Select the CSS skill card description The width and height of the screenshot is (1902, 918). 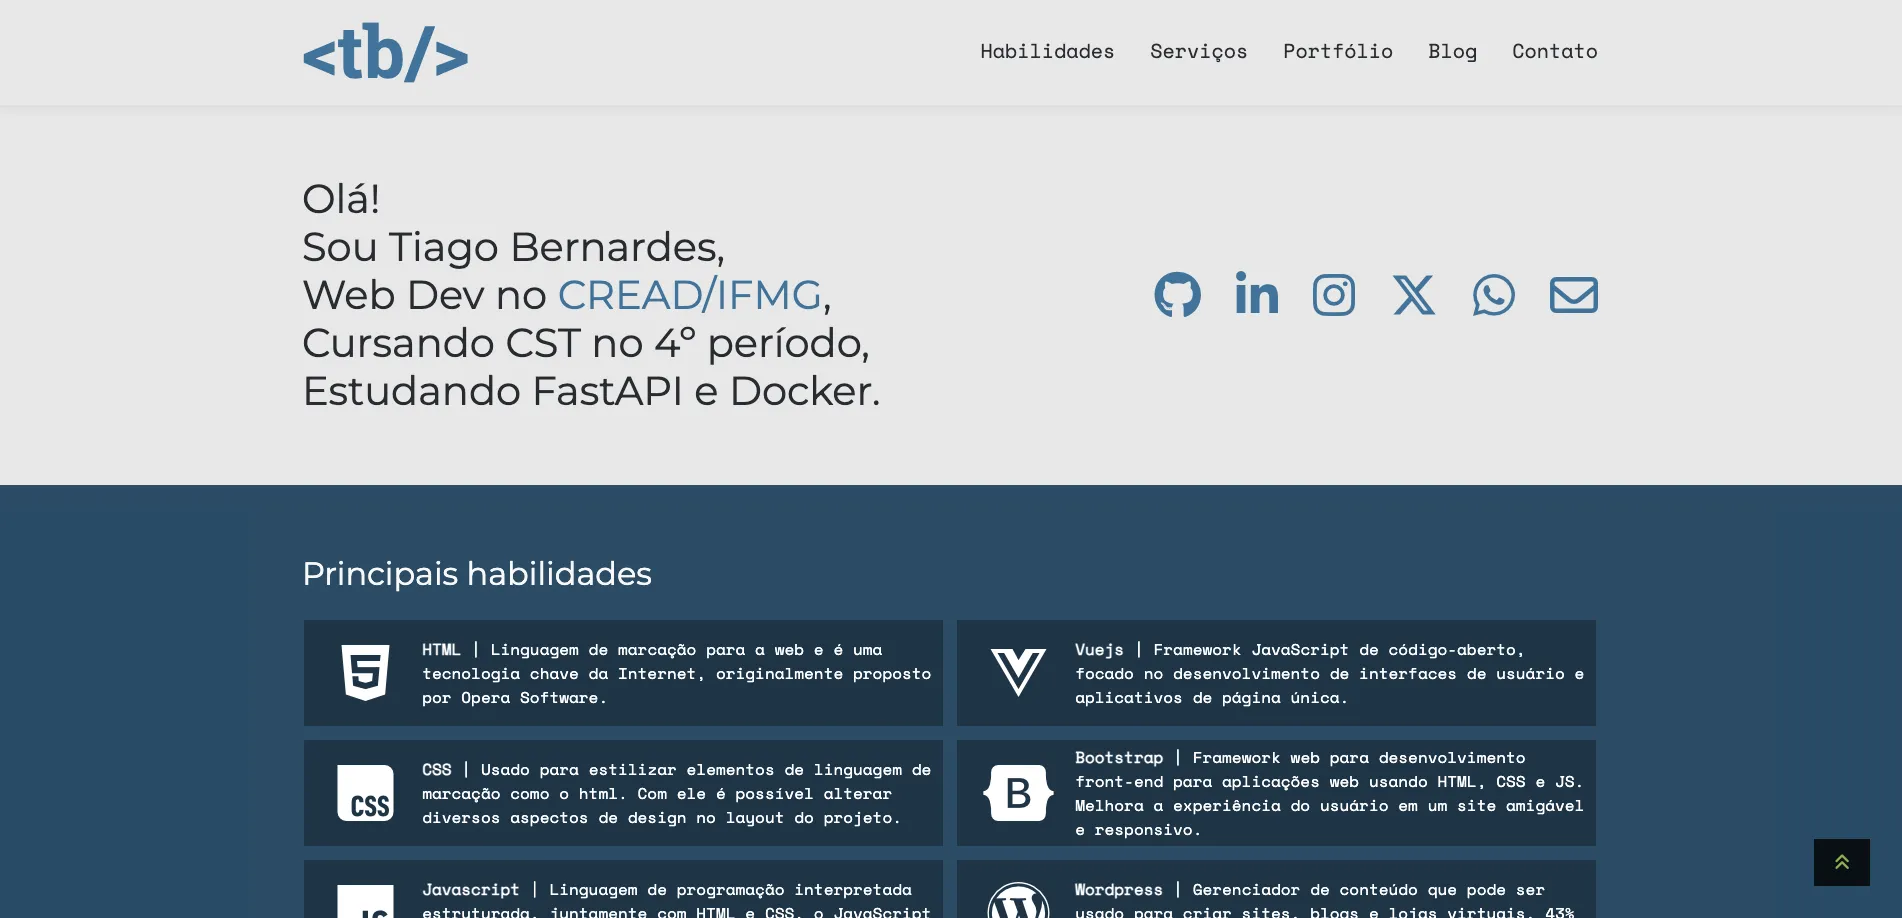tap(676, 793)
